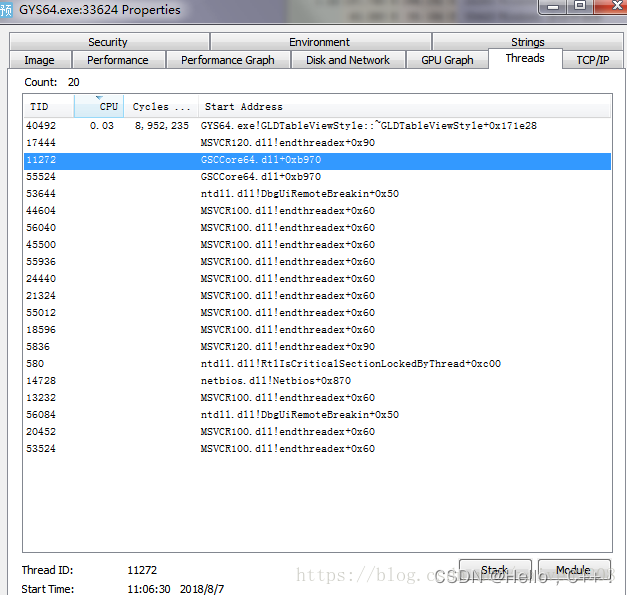Open the Security tab
The height and width of the screenshot is (595, 627).
(109, 42)
